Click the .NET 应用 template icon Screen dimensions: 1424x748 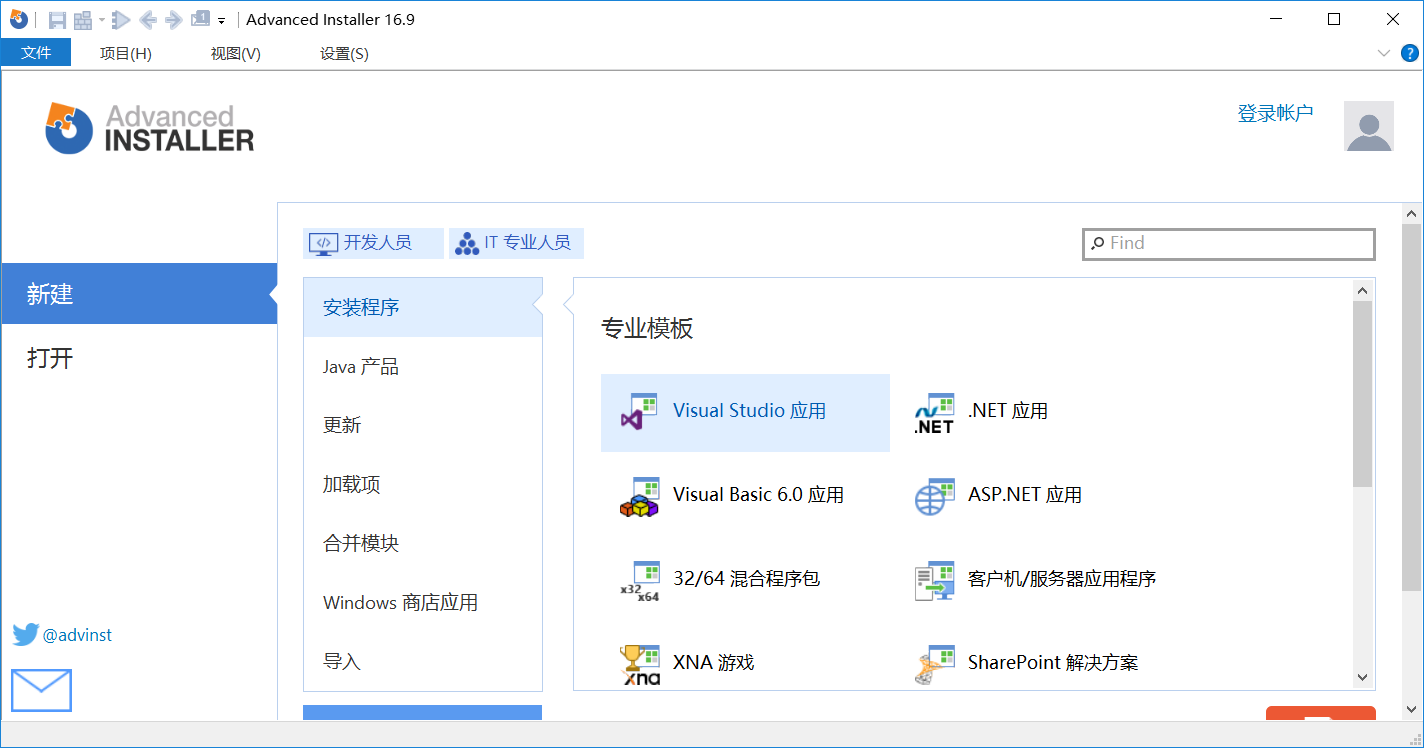pyautogui.click(x=934, y=412)
